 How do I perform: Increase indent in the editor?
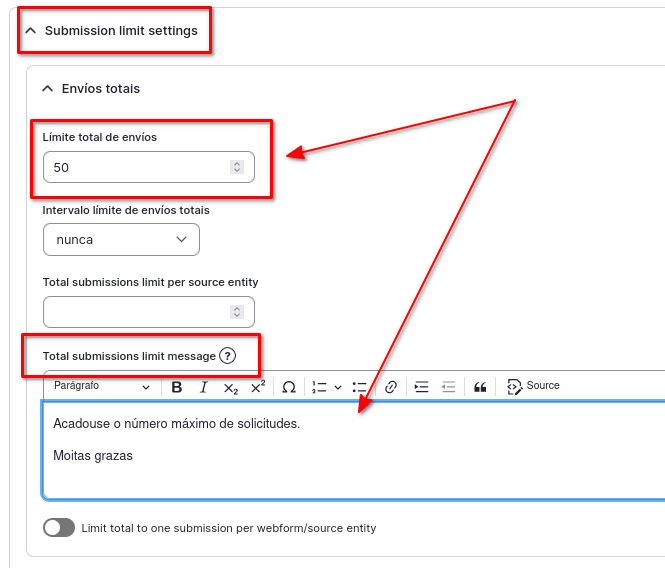[x=421, y=387]
